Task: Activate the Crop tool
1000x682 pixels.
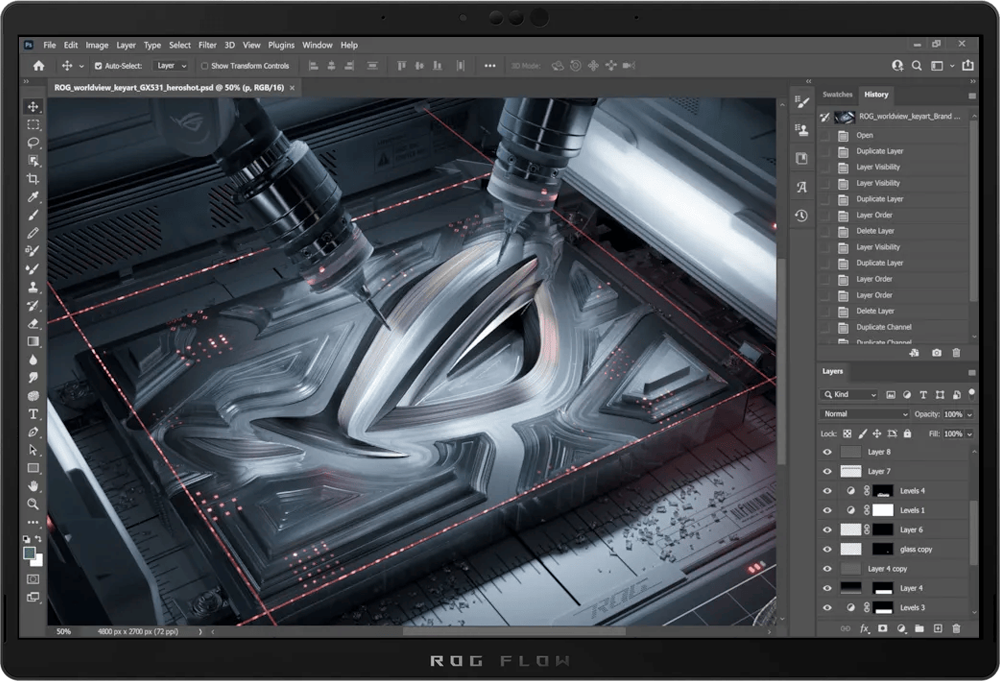Action: [x=33, y=179]
